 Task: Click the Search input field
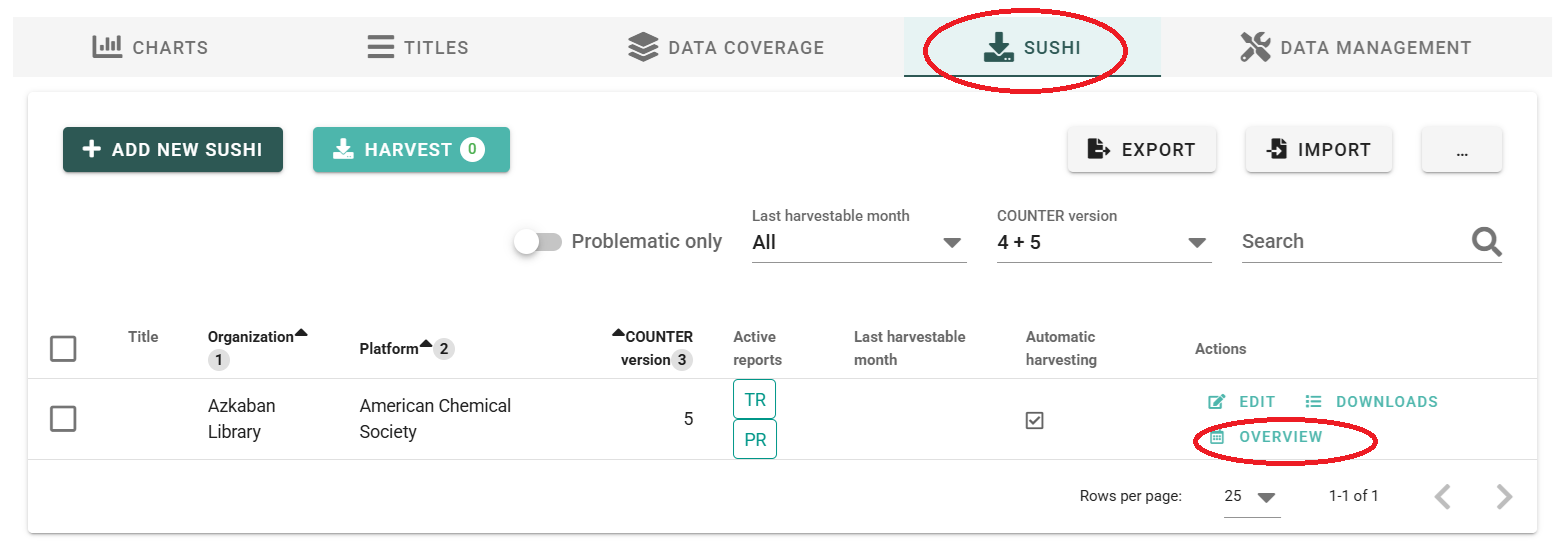pos(1355,241)
